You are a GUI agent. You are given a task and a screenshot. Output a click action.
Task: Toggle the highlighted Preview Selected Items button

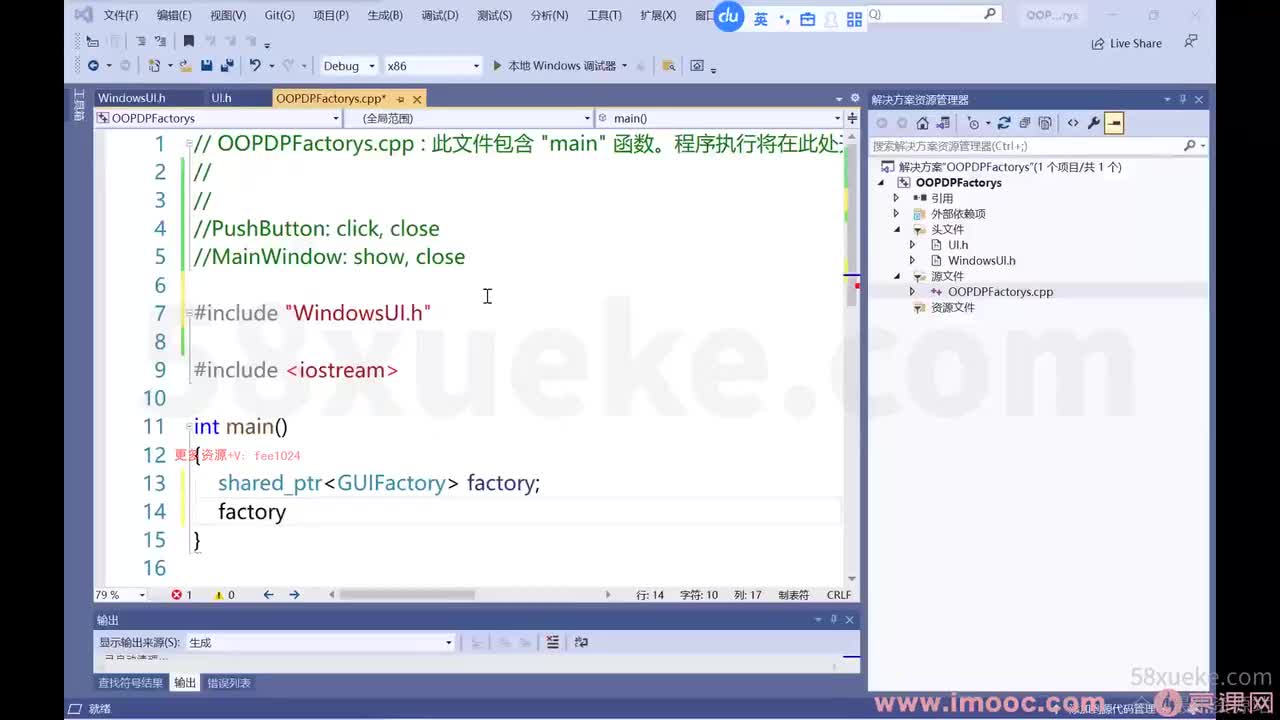pos(1114,123)
